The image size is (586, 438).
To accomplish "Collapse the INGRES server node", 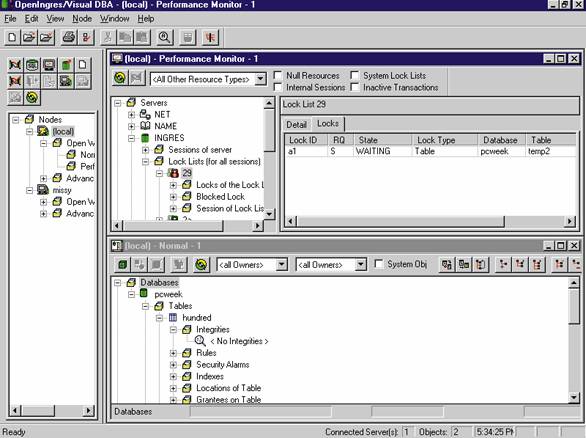I will (131, 138).
